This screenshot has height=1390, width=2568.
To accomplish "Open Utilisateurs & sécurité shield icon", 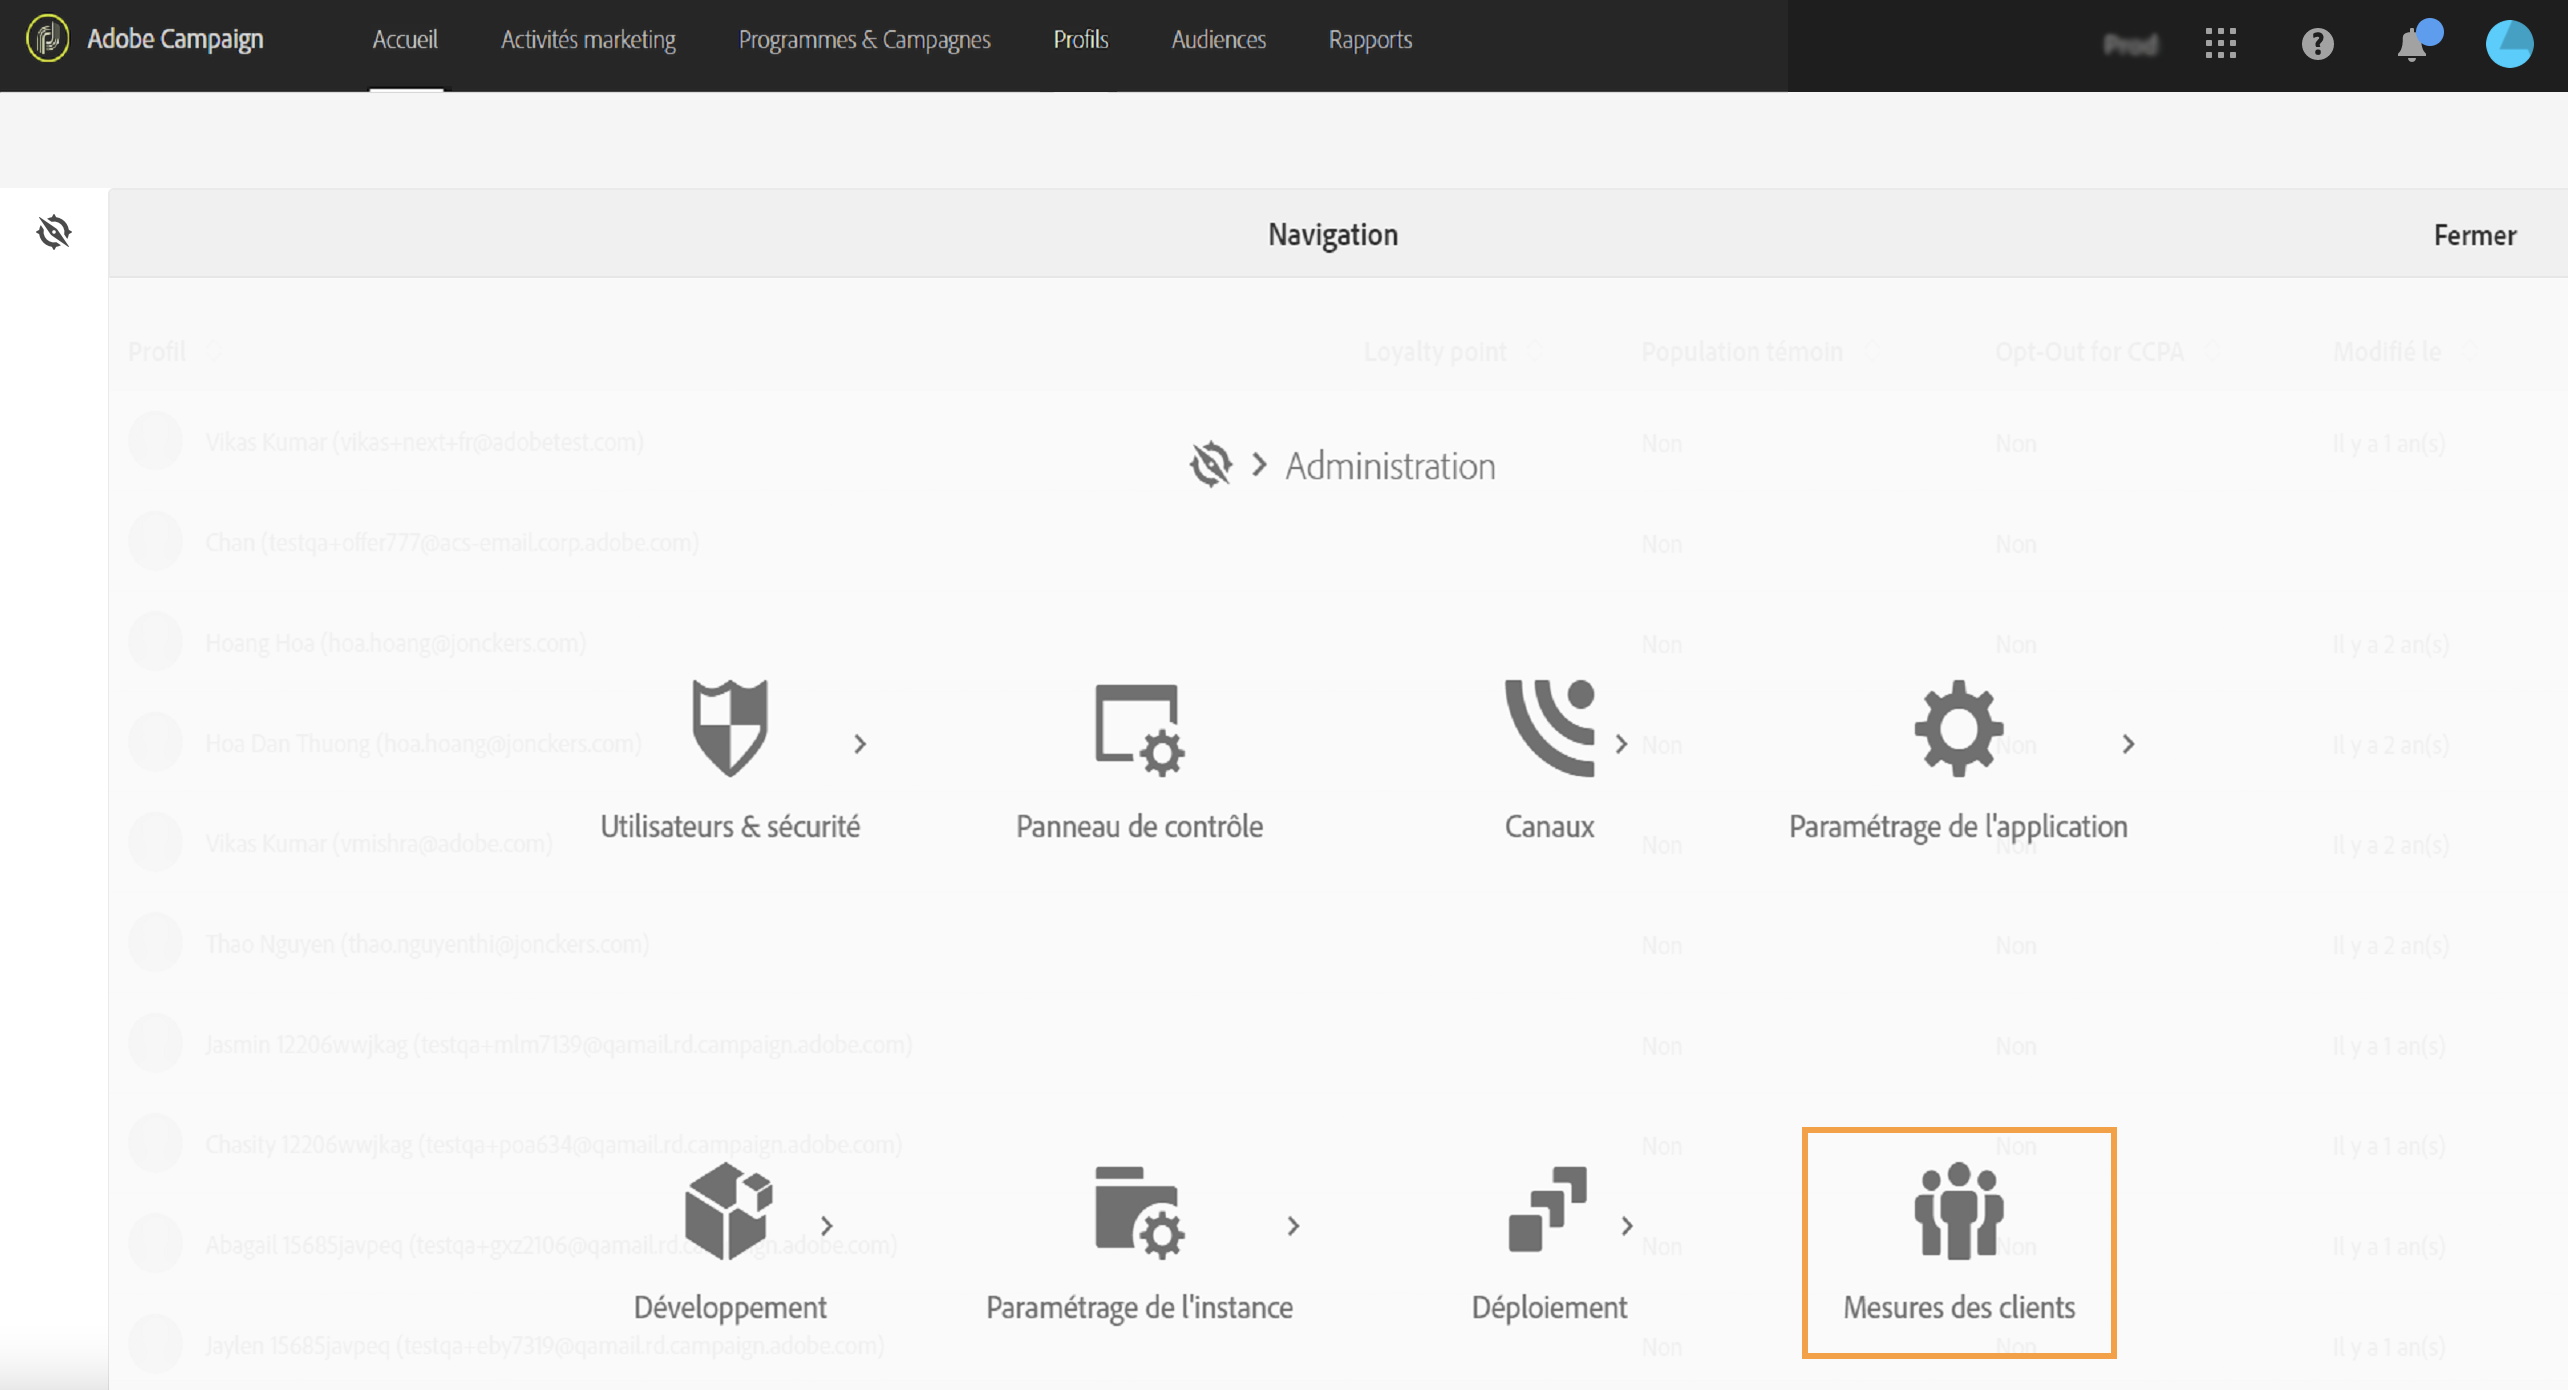I will (x=729, y=728).
